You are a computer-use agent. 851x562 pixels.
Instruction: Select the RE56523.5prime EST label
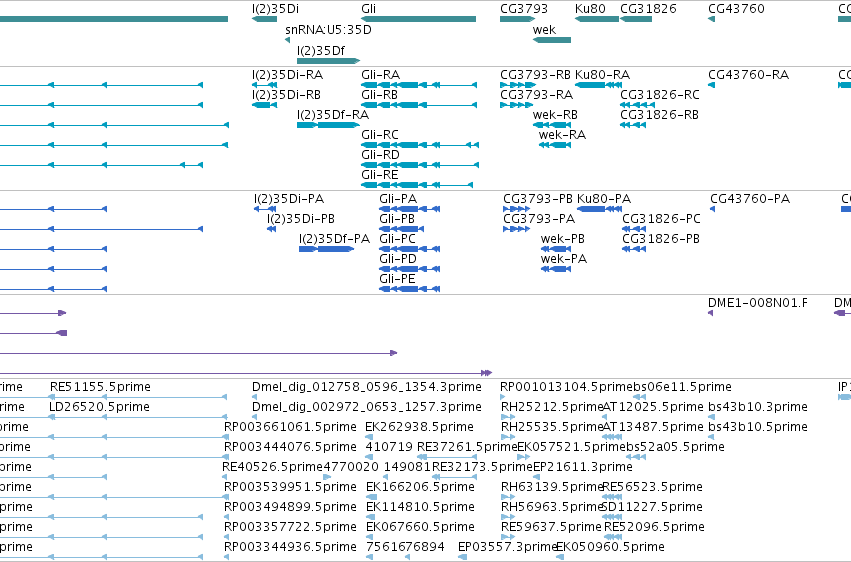tap(652, 487)
